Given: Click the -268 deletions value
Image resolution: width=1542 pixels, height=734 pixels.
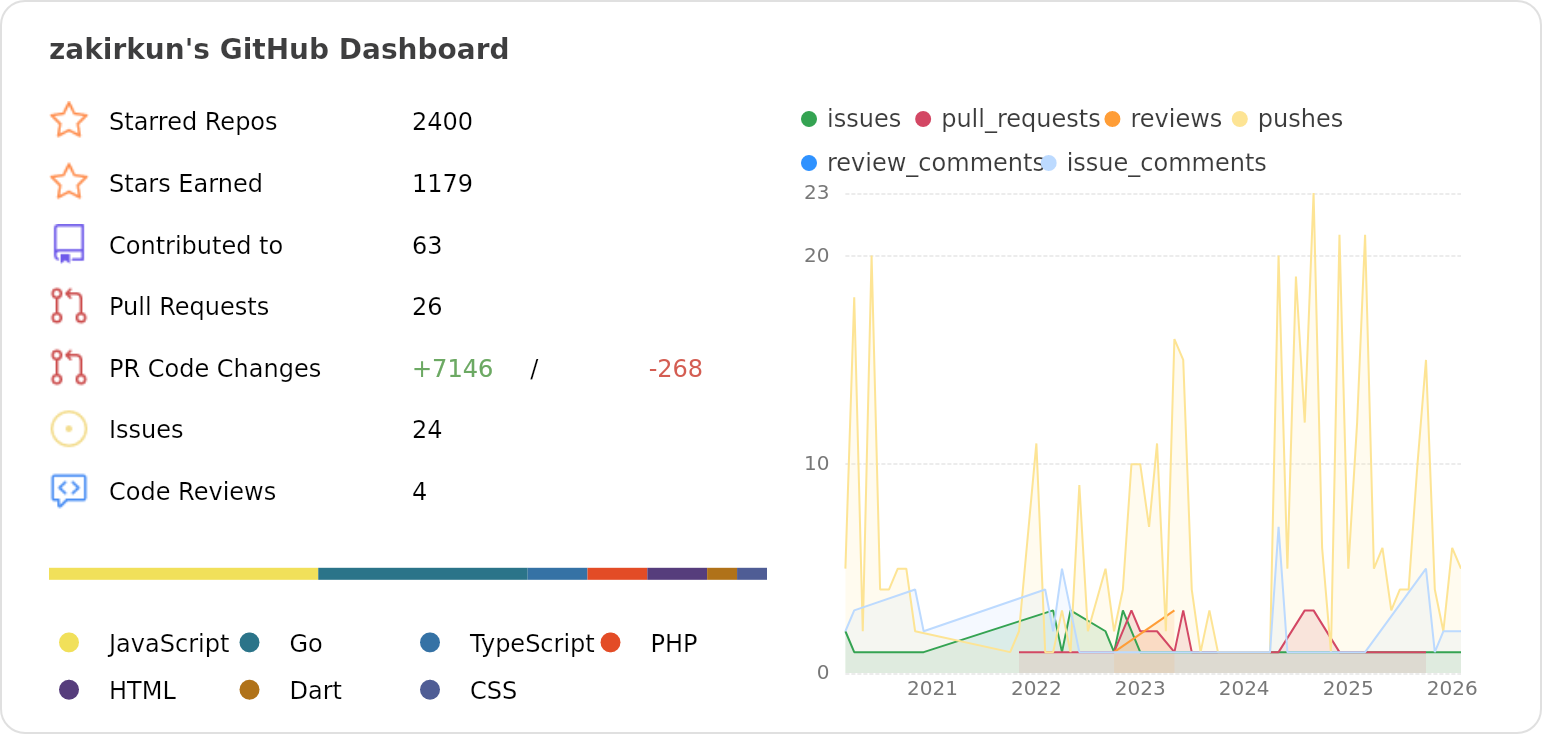Looking at the screenshot, I should coord(677,368).
